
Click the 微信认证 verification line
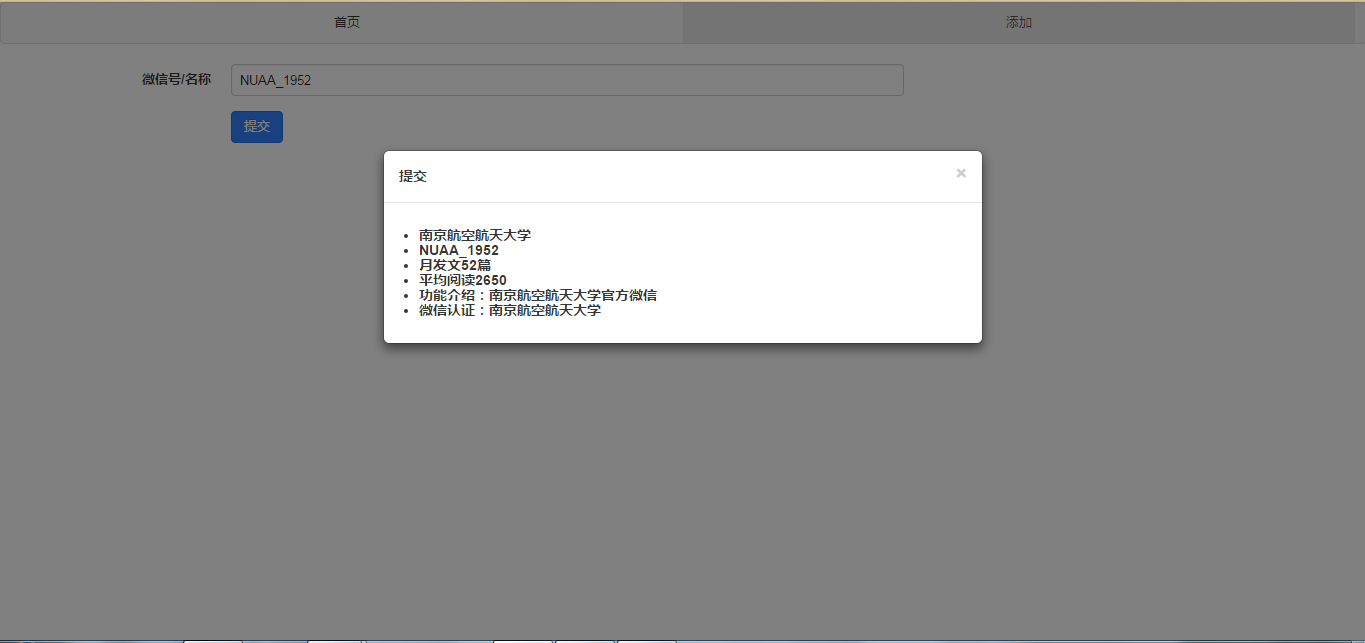[510, 310]
